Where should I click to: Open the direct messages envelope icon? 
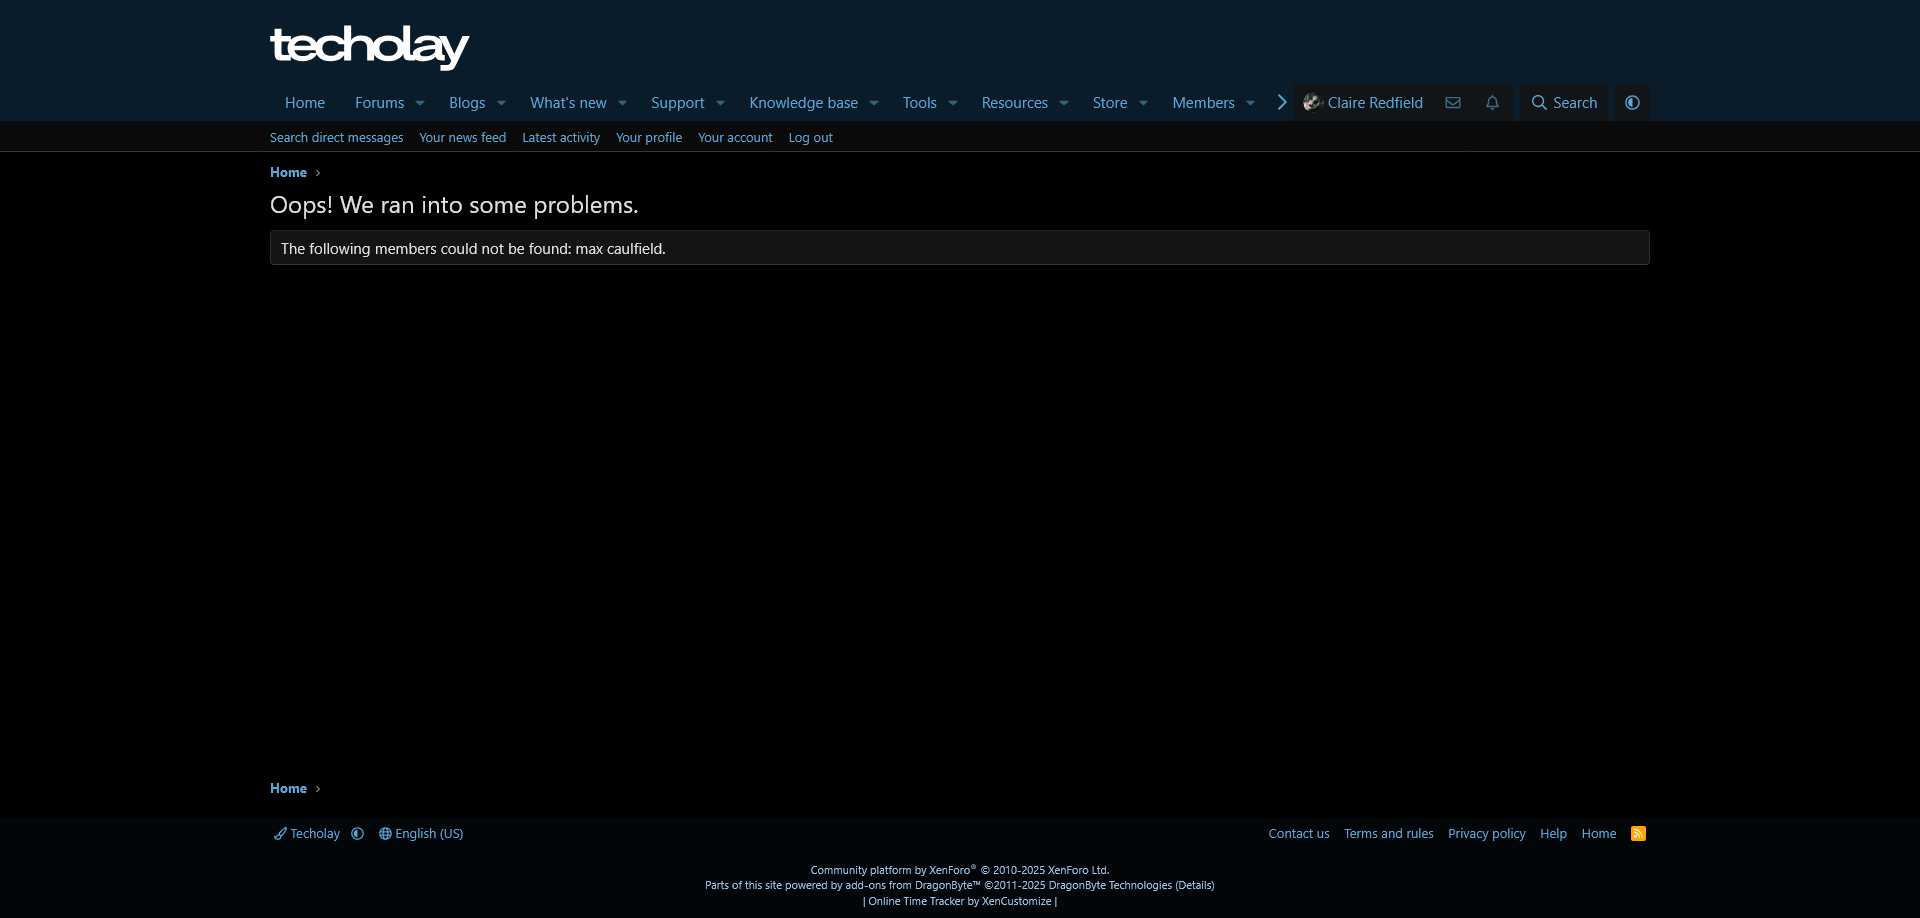coord(1453,103)
